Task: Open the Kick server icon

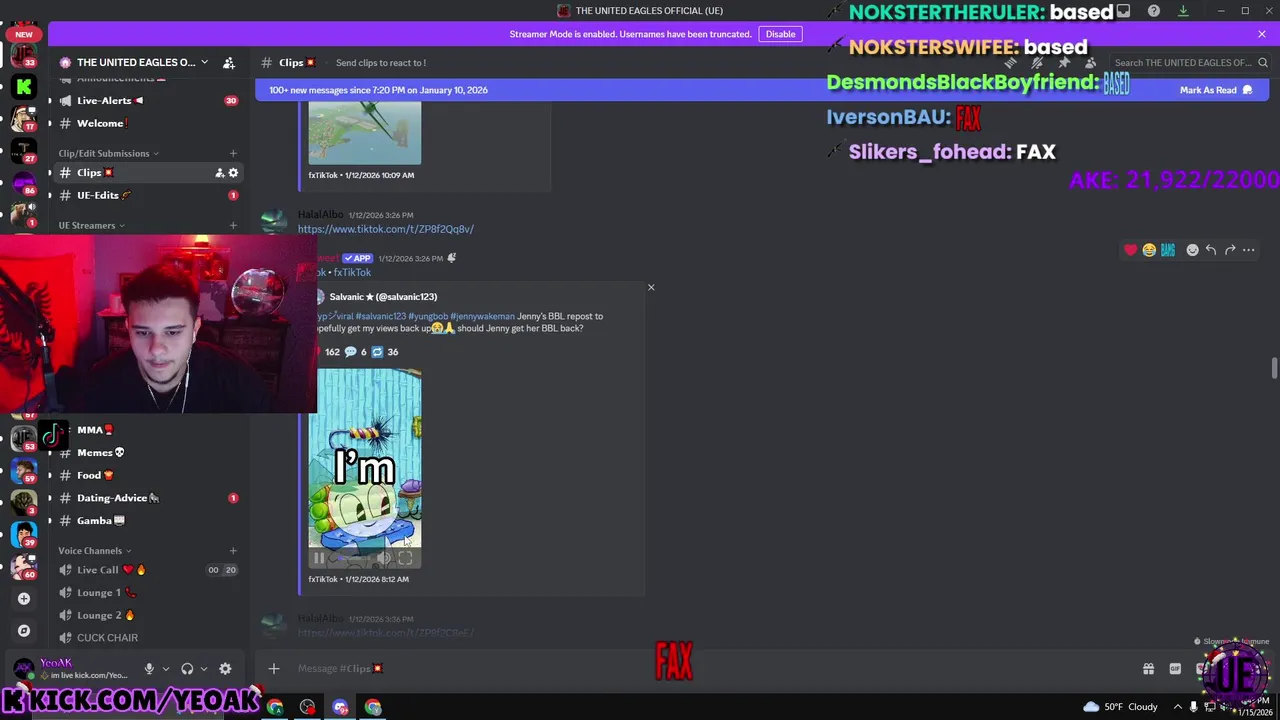Action: point(24,87)
